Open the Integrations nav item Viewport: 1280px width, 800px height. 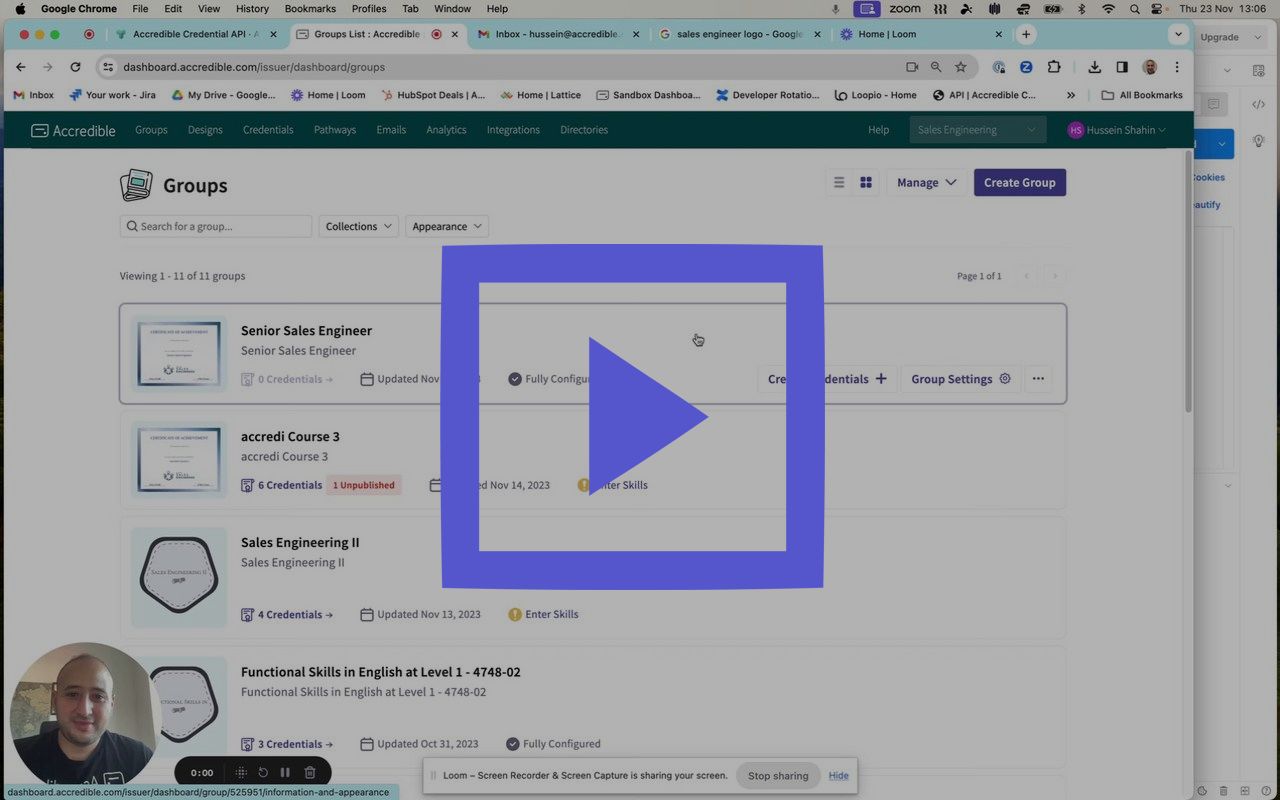(x=513, y=130)
